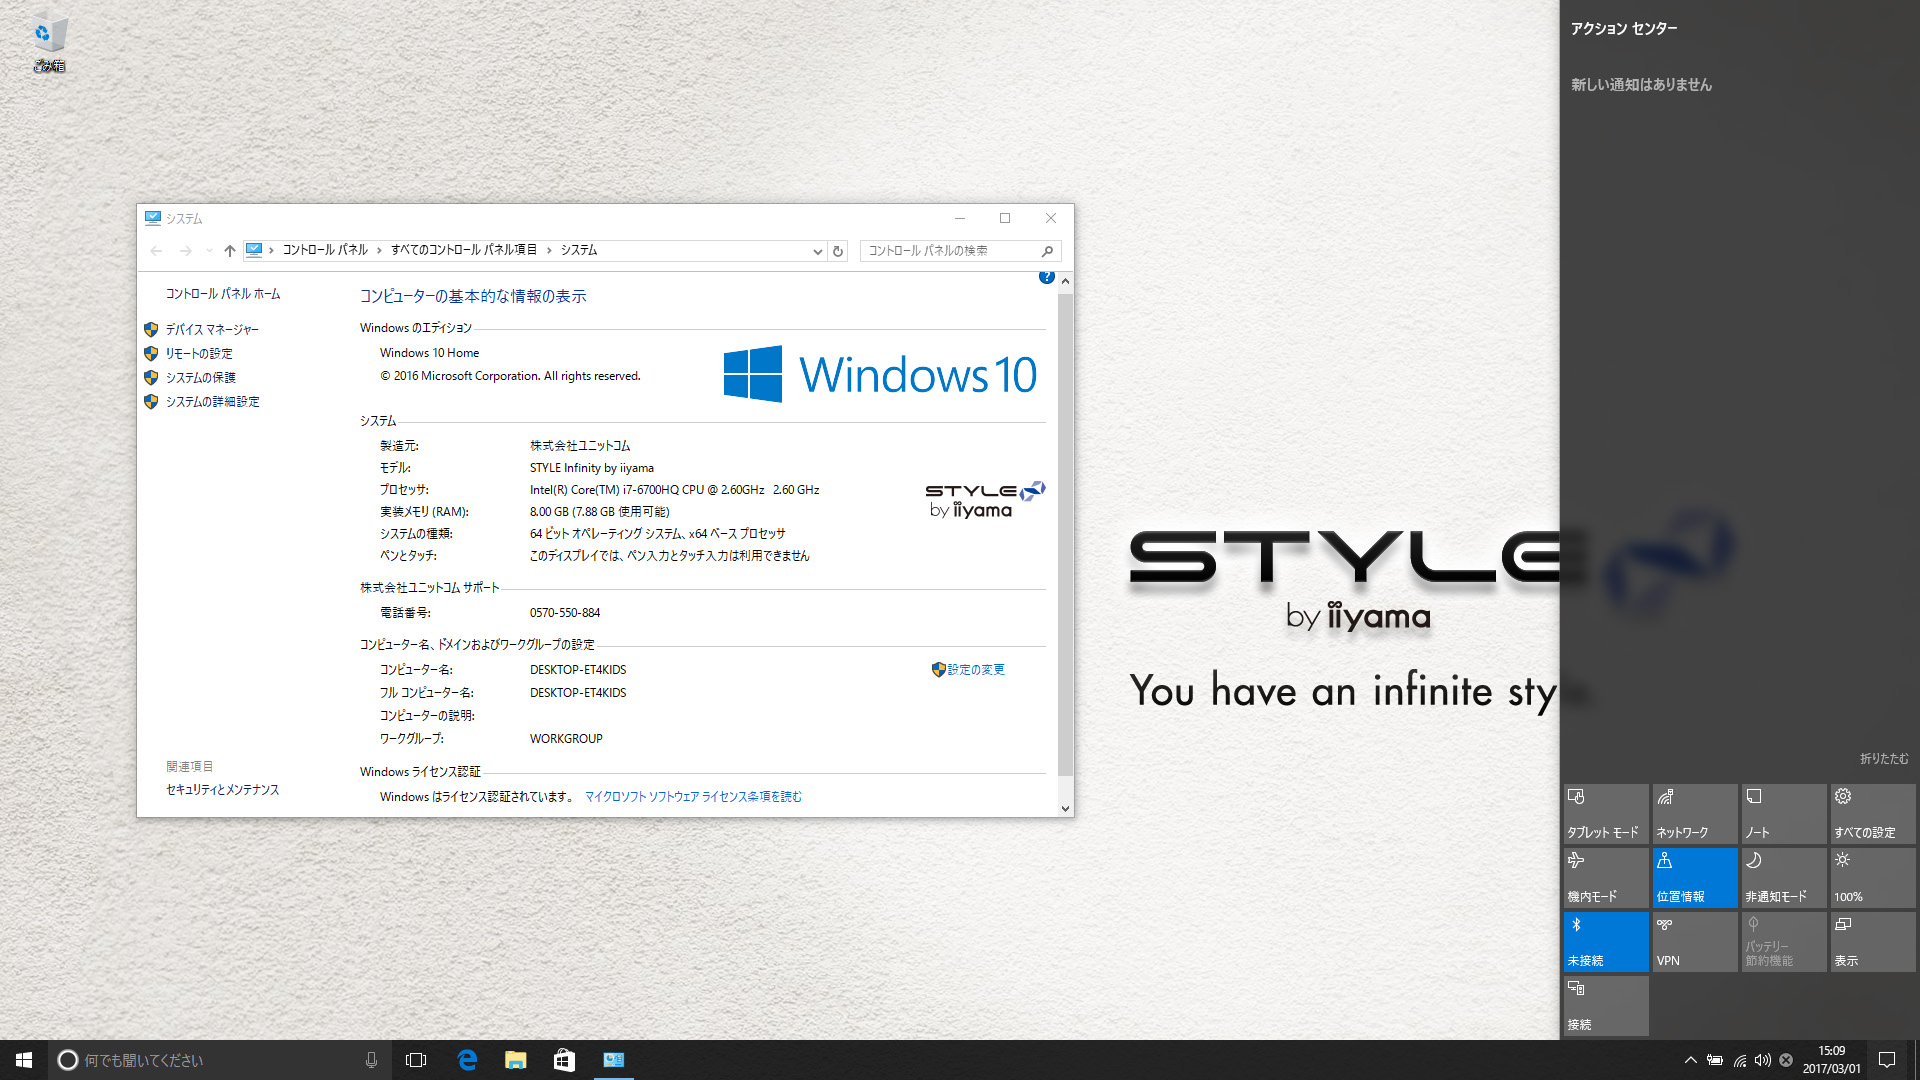Screen dimensions: 1920x1080
Task: Click the Cortana microphone icon
Action: 371,1060
